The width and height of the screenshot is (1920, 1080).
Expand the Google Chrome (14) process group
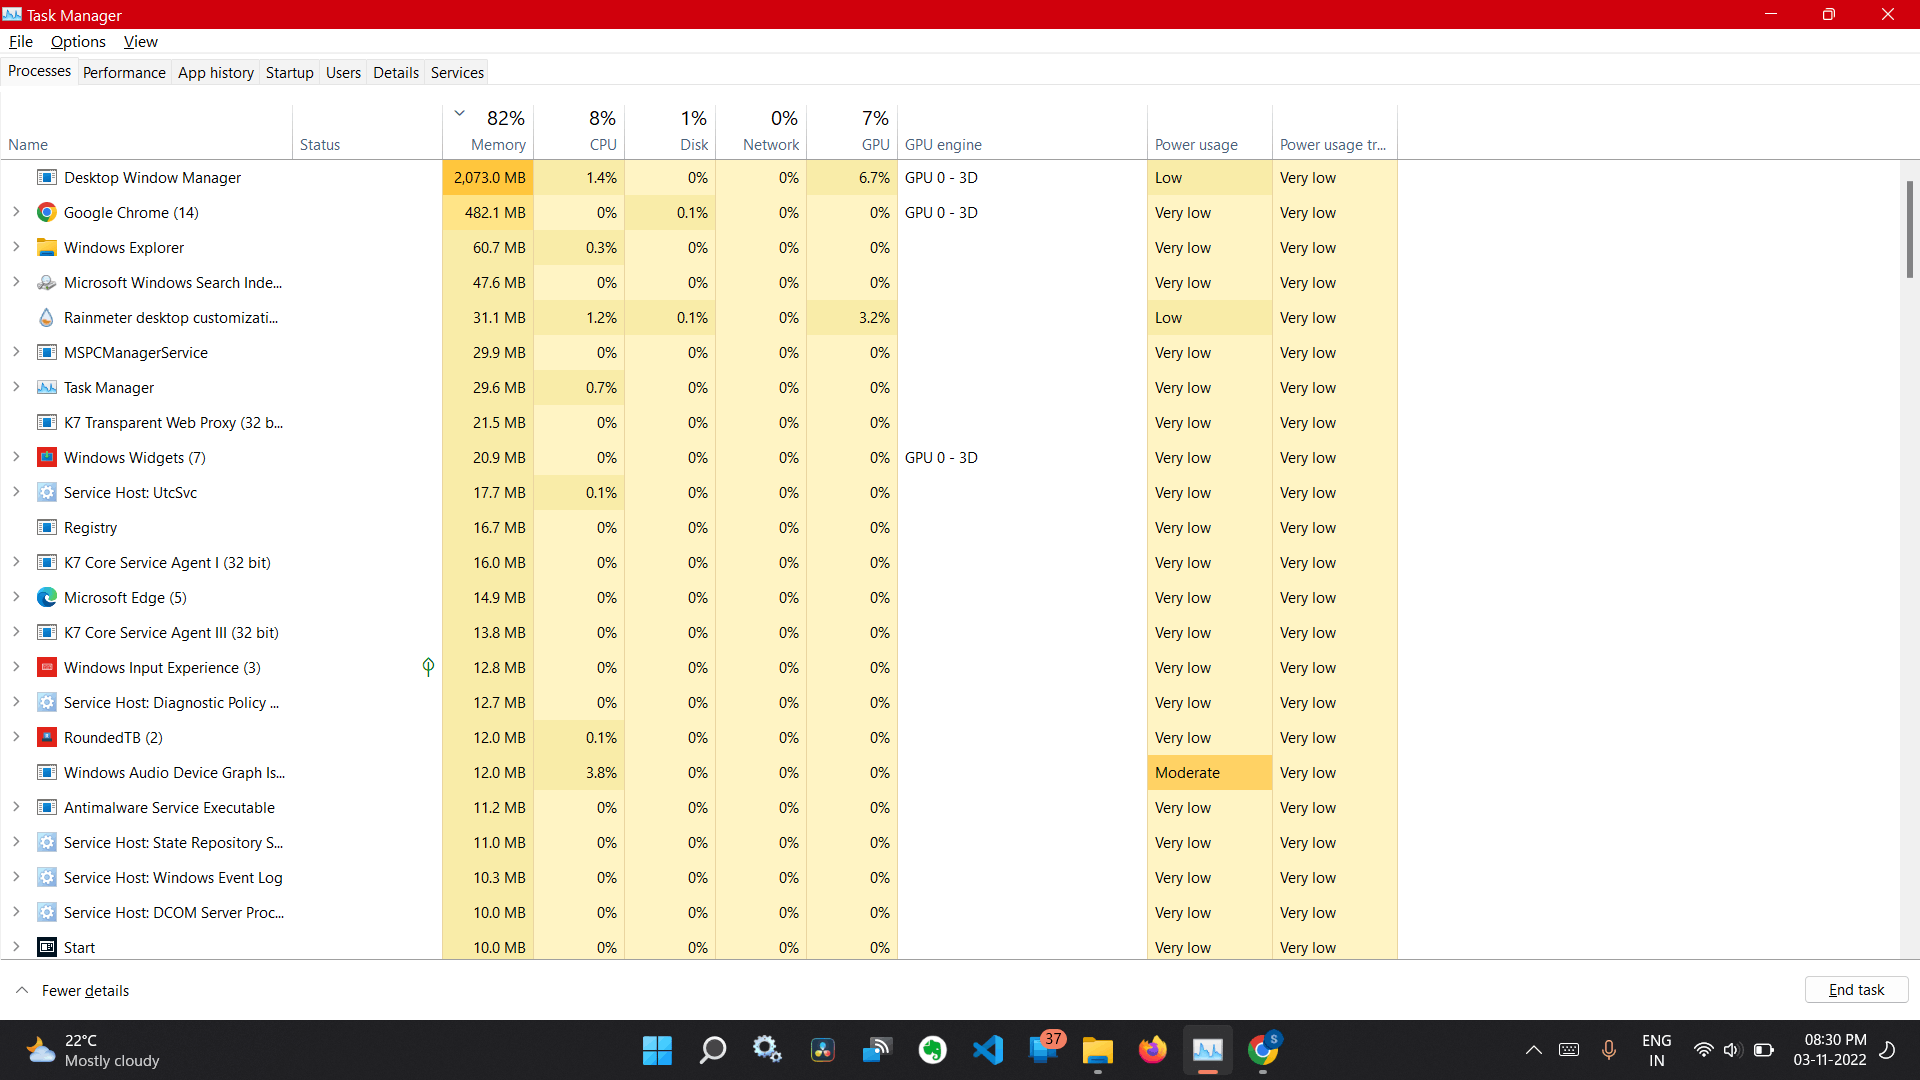(x=16, y=213)
